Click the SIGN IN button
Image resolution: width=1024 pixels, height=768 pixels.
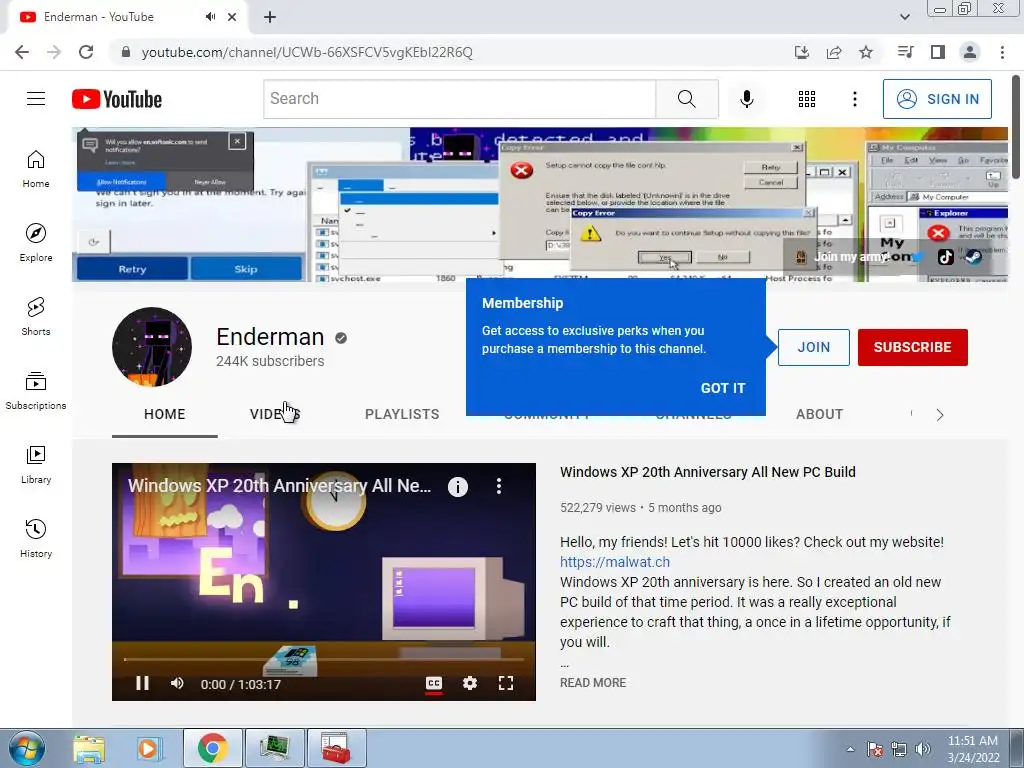coord(937,99)
